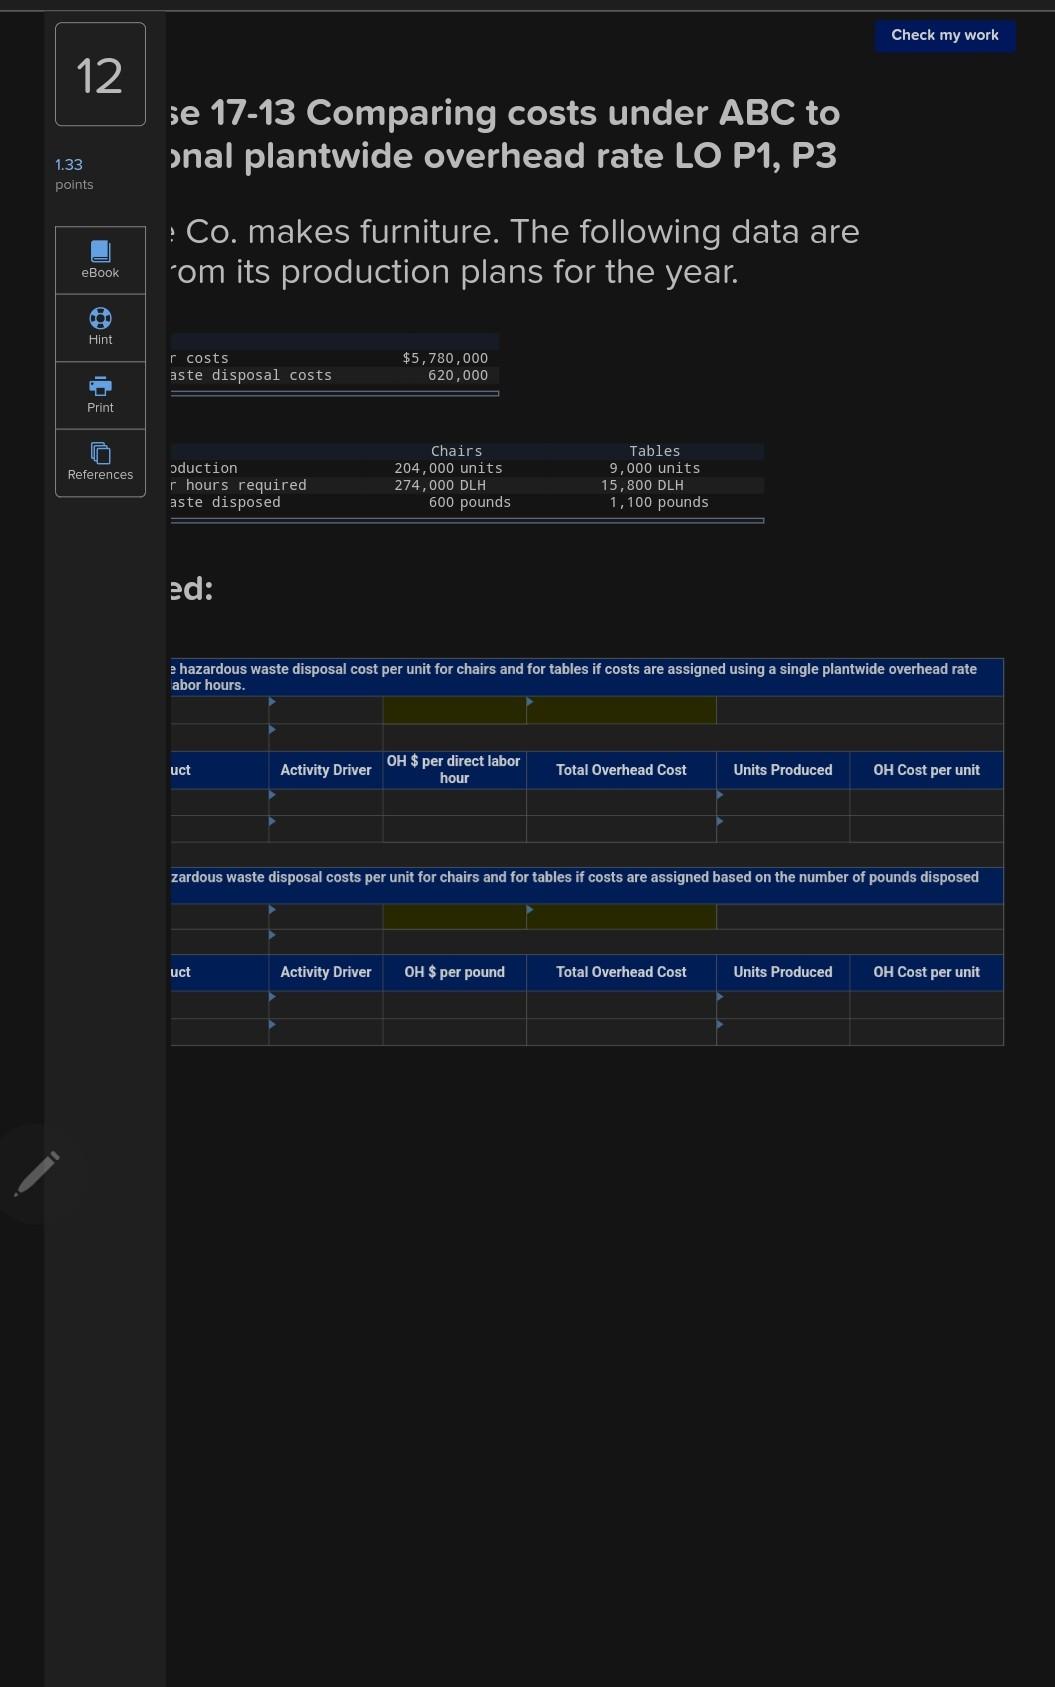Open the References panel
Screen dimensions: 1055x1687
[x=100, y=462]
